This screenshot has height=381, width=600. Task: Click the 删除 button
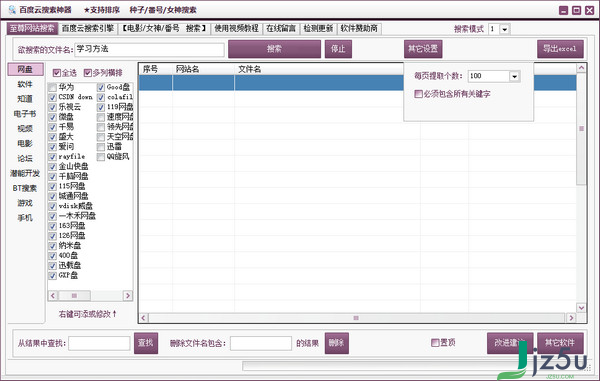pyautogui.click(x=337, y=343)
